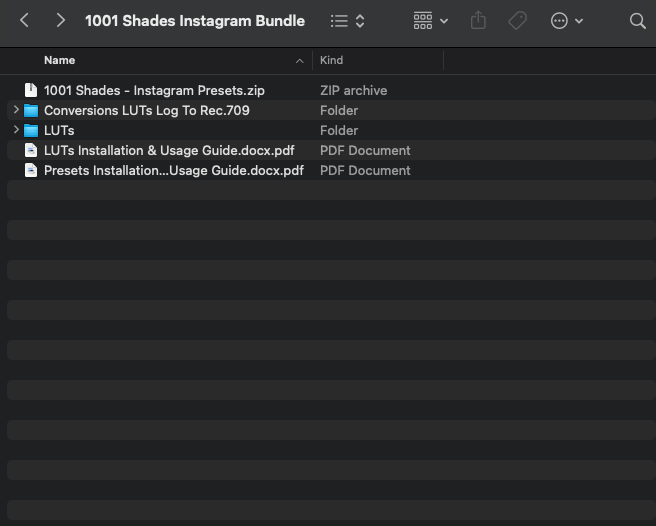
Task: Go back using the left chevron
Action: tap(25, 20)
